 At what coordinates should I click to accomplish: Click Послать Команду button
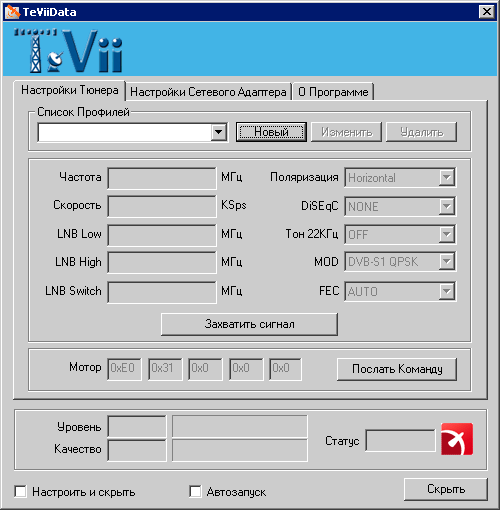point(397,369)
